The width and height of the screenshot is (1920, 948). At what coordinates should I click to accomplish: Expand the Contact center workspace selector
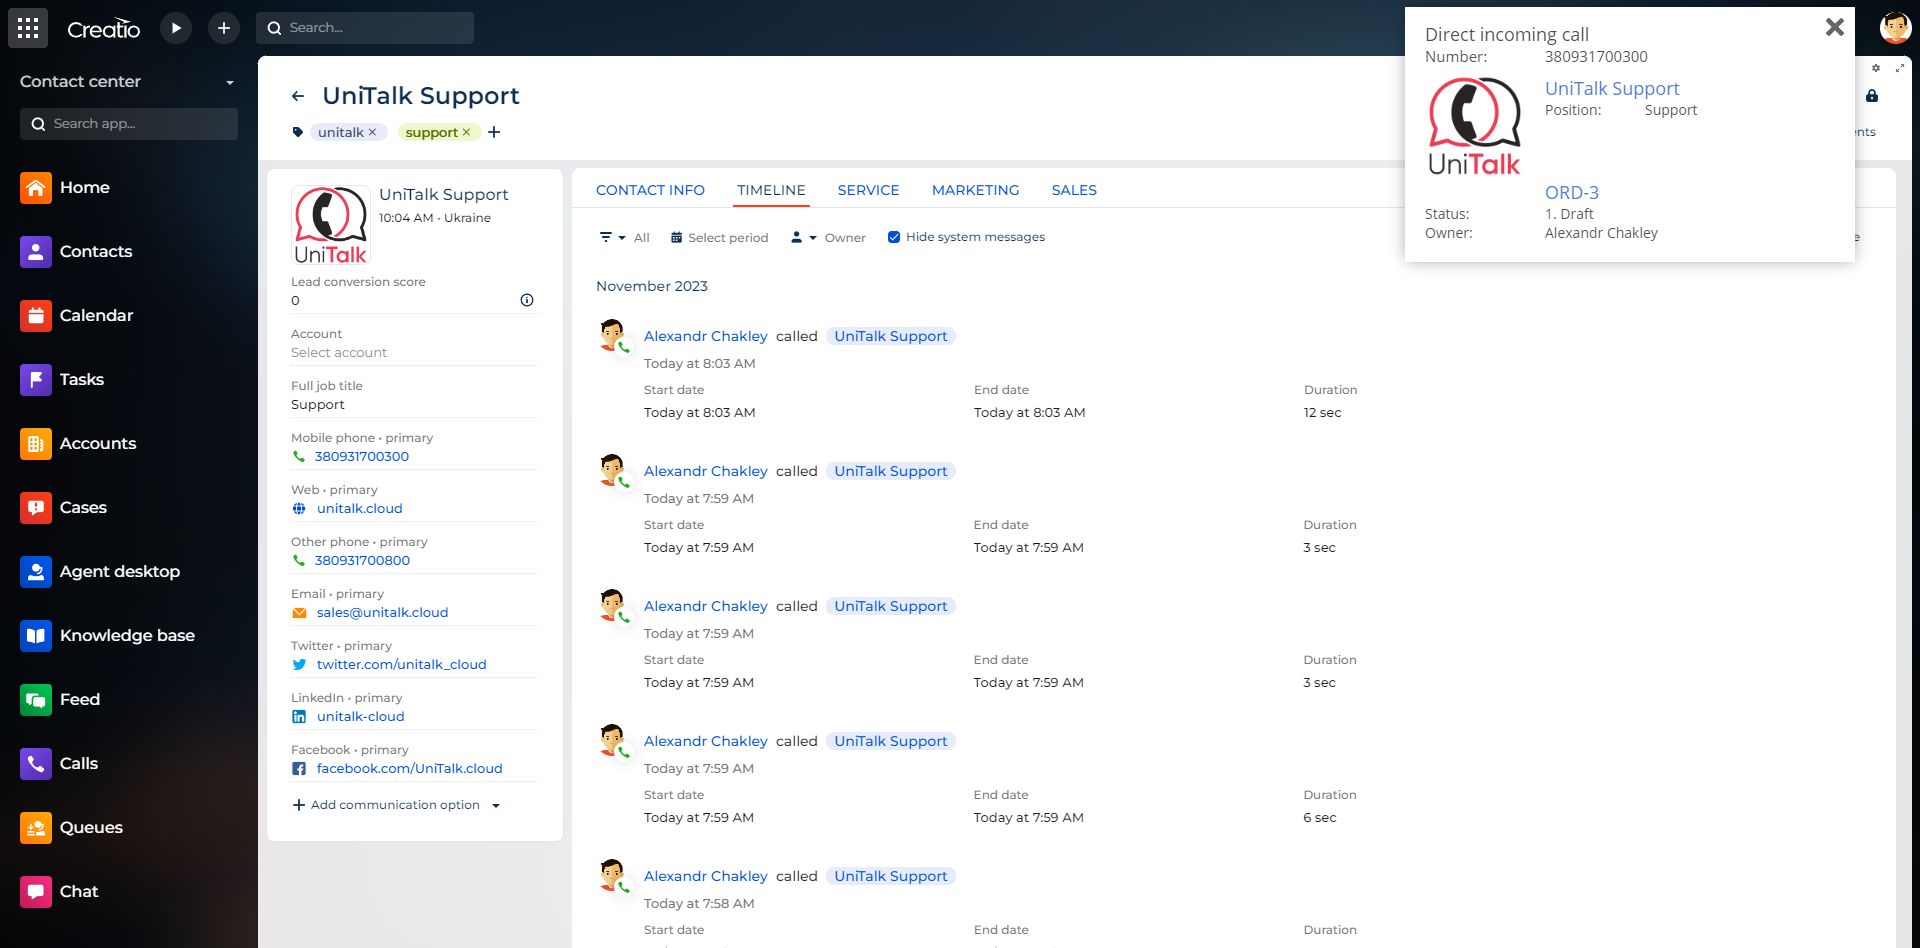231,82
